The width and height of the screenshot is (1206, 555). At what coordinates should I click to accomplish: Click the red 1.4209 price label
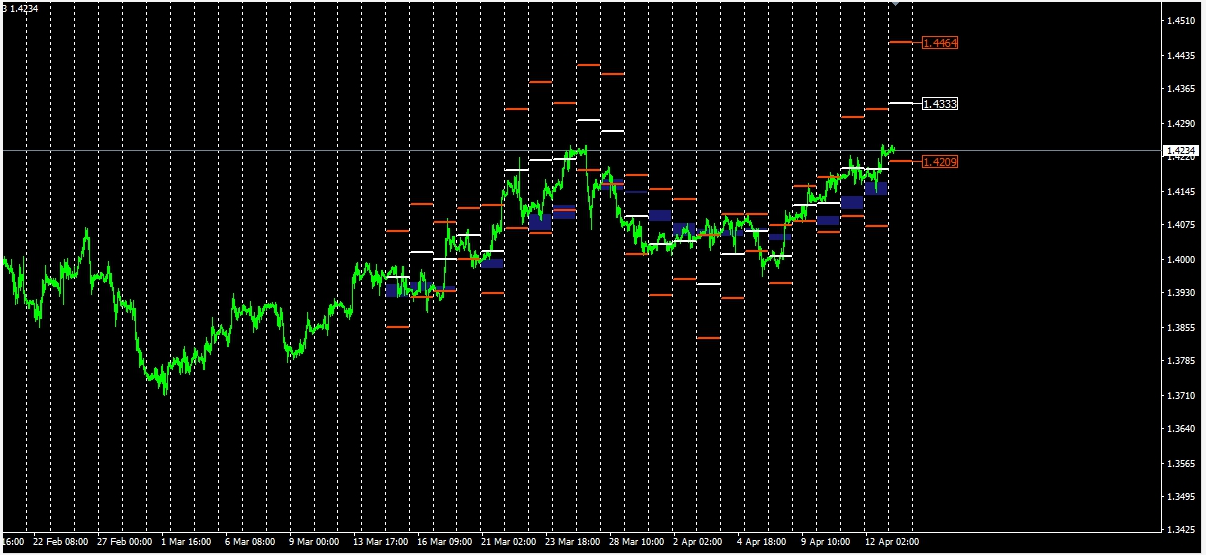[x=940, y=161]
